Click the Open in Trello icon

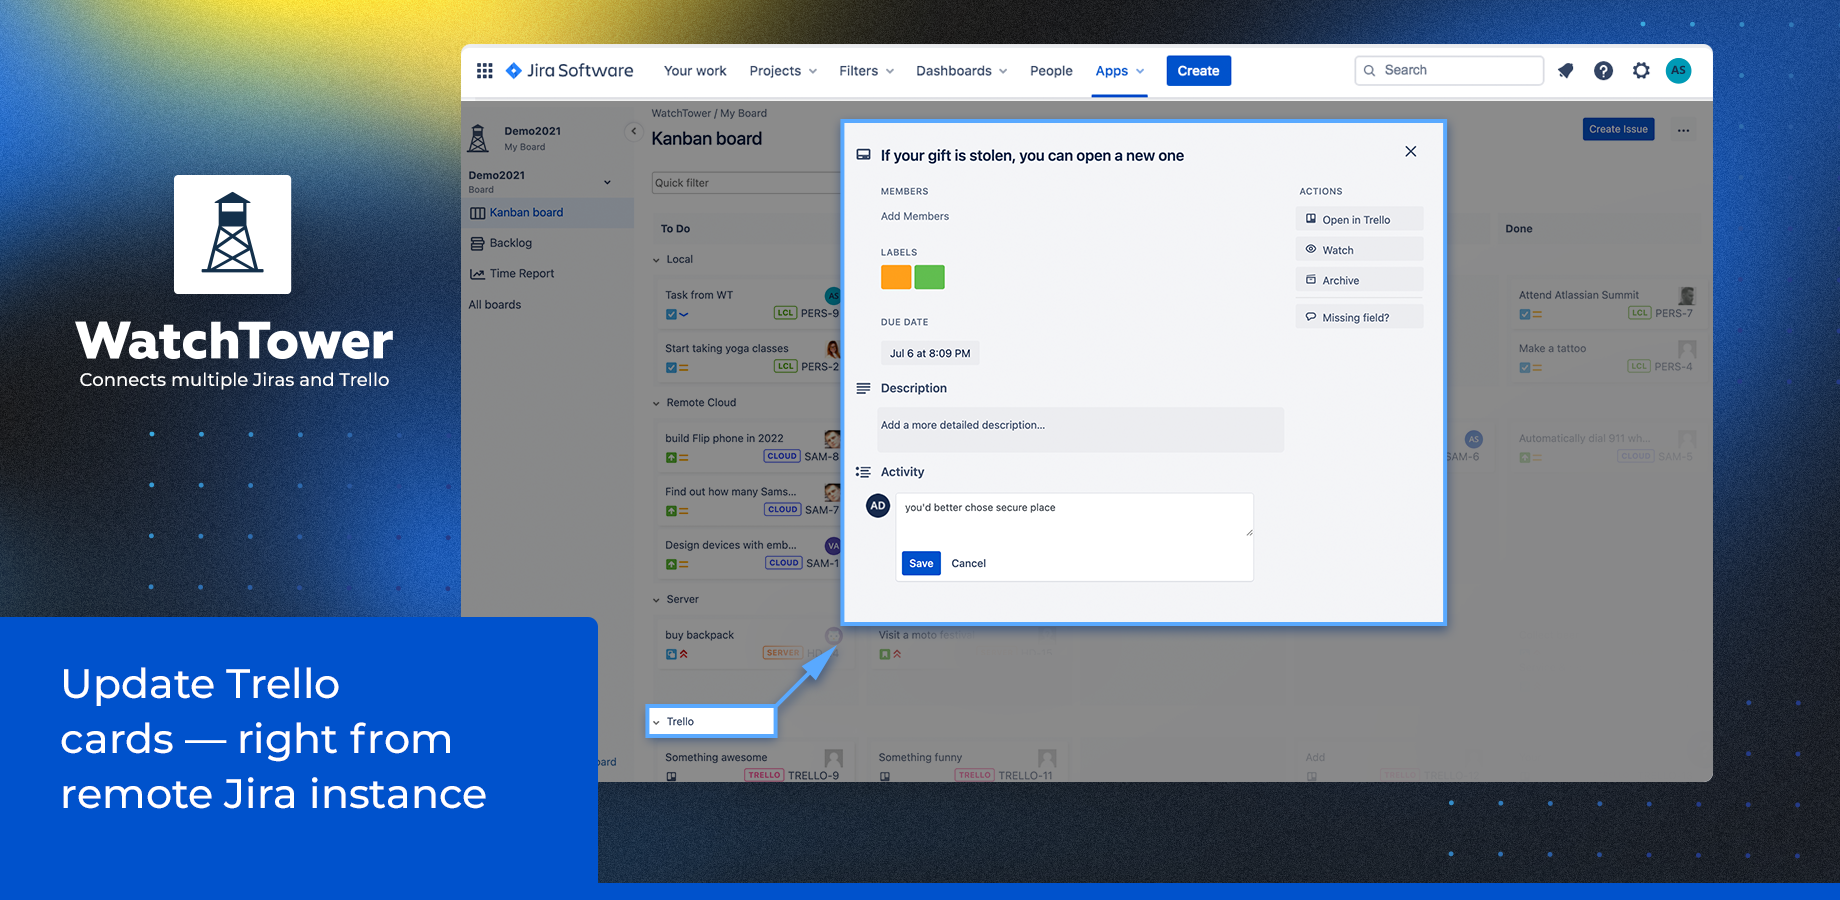(1311, 219)
